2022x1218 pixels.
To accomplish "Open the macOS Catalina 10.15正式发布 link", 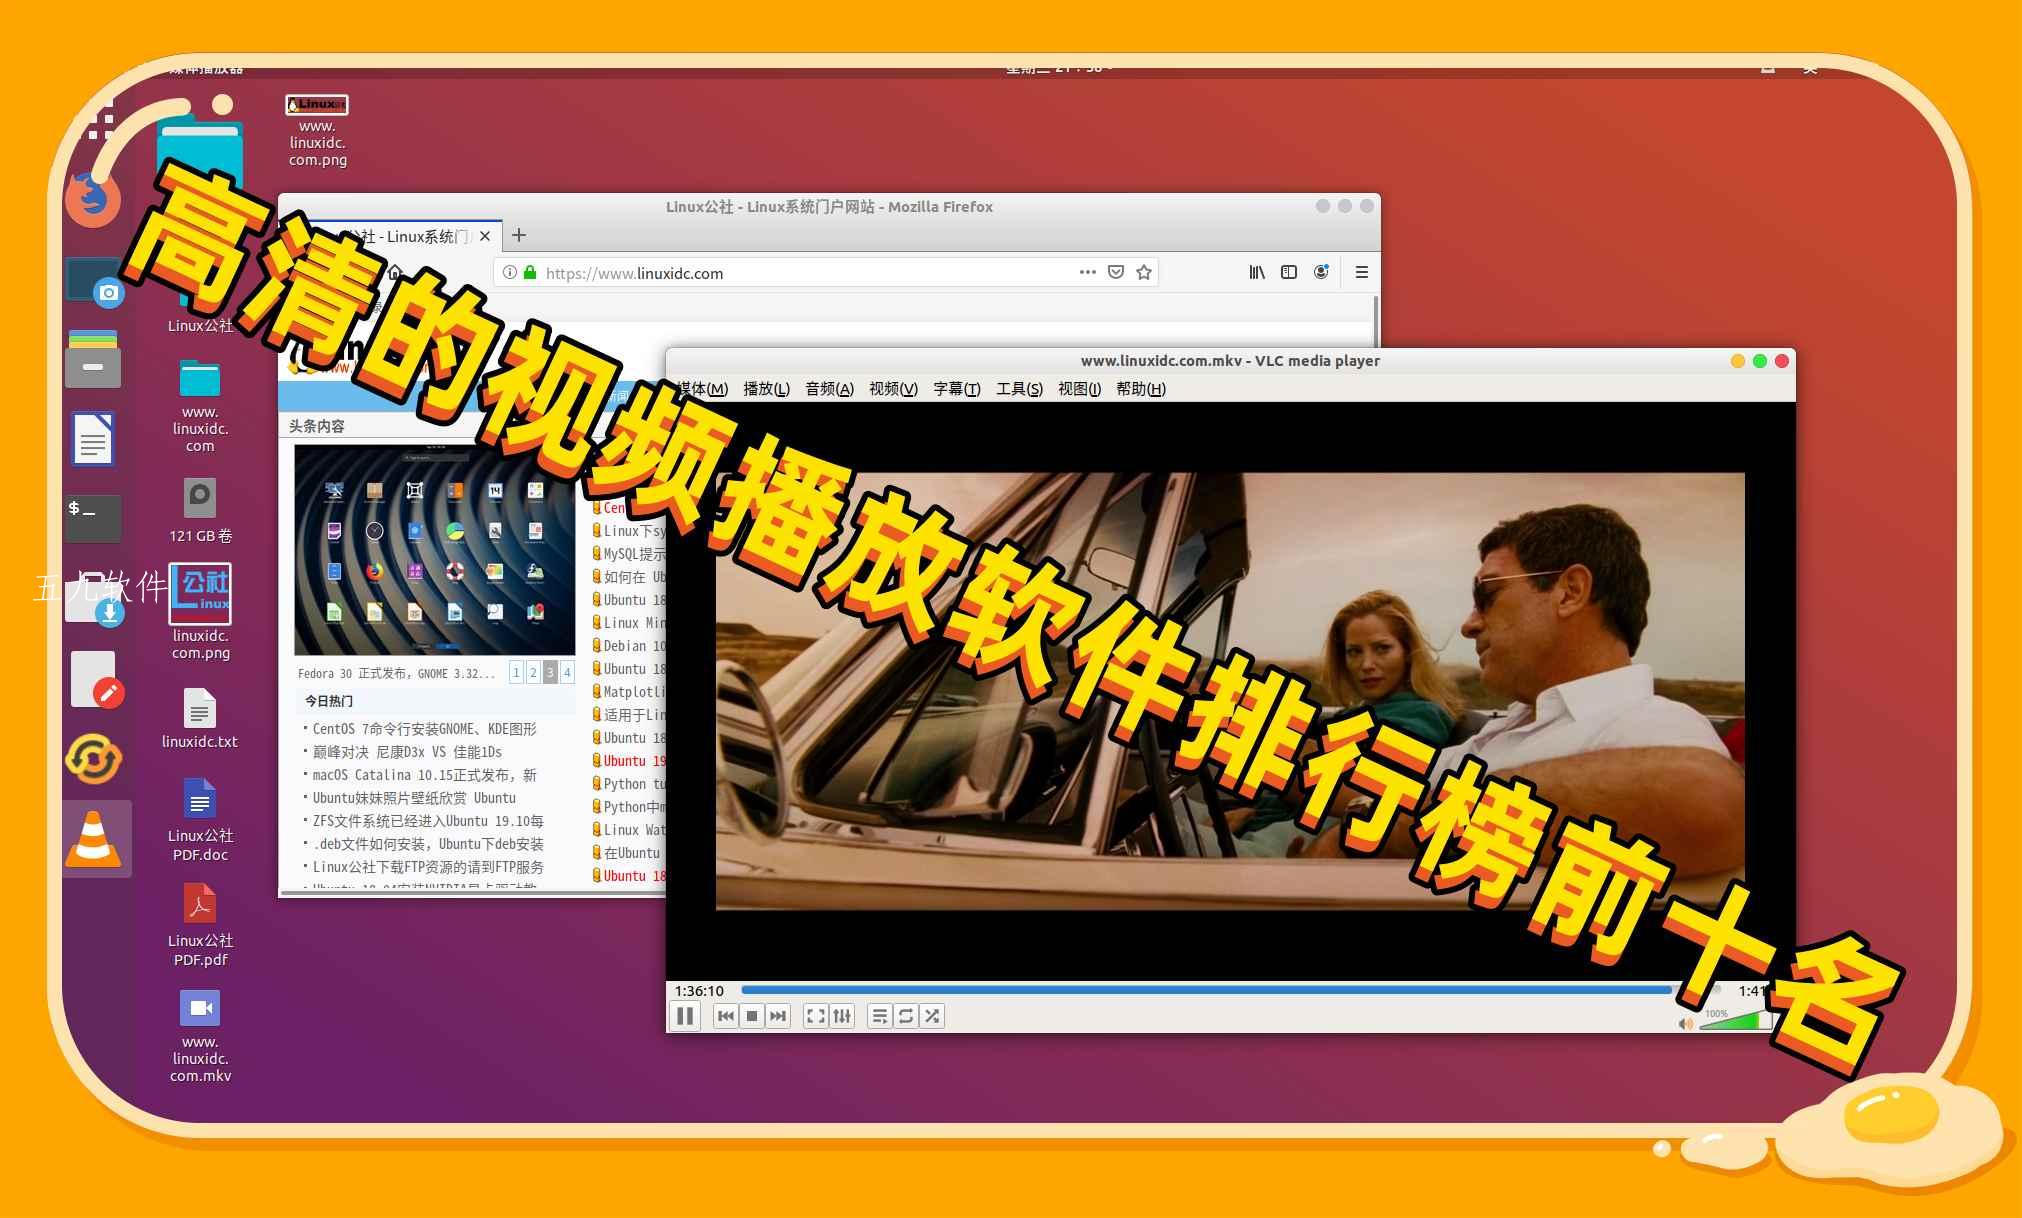I will [x=424, y=775].
